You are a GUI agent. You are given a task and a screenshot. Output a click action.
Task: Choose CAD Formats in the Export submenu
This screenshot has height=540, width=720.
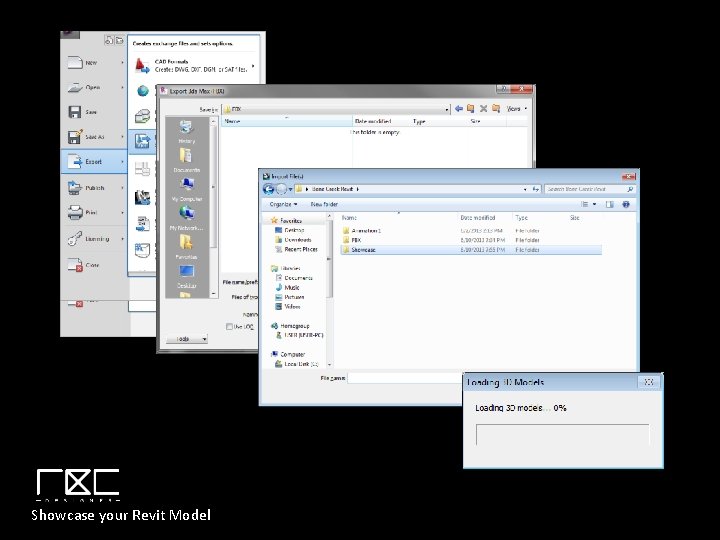[x=194, y=66]
